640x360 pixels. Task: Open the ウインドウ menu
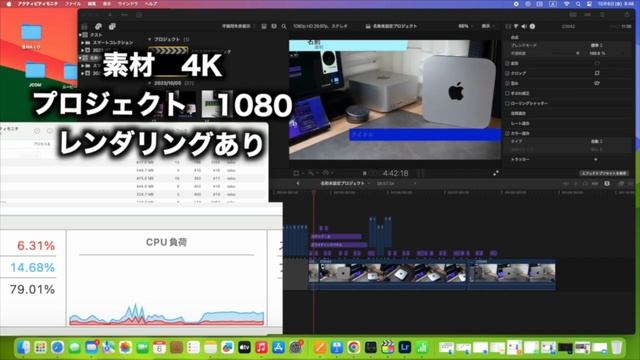click(128, 4)
